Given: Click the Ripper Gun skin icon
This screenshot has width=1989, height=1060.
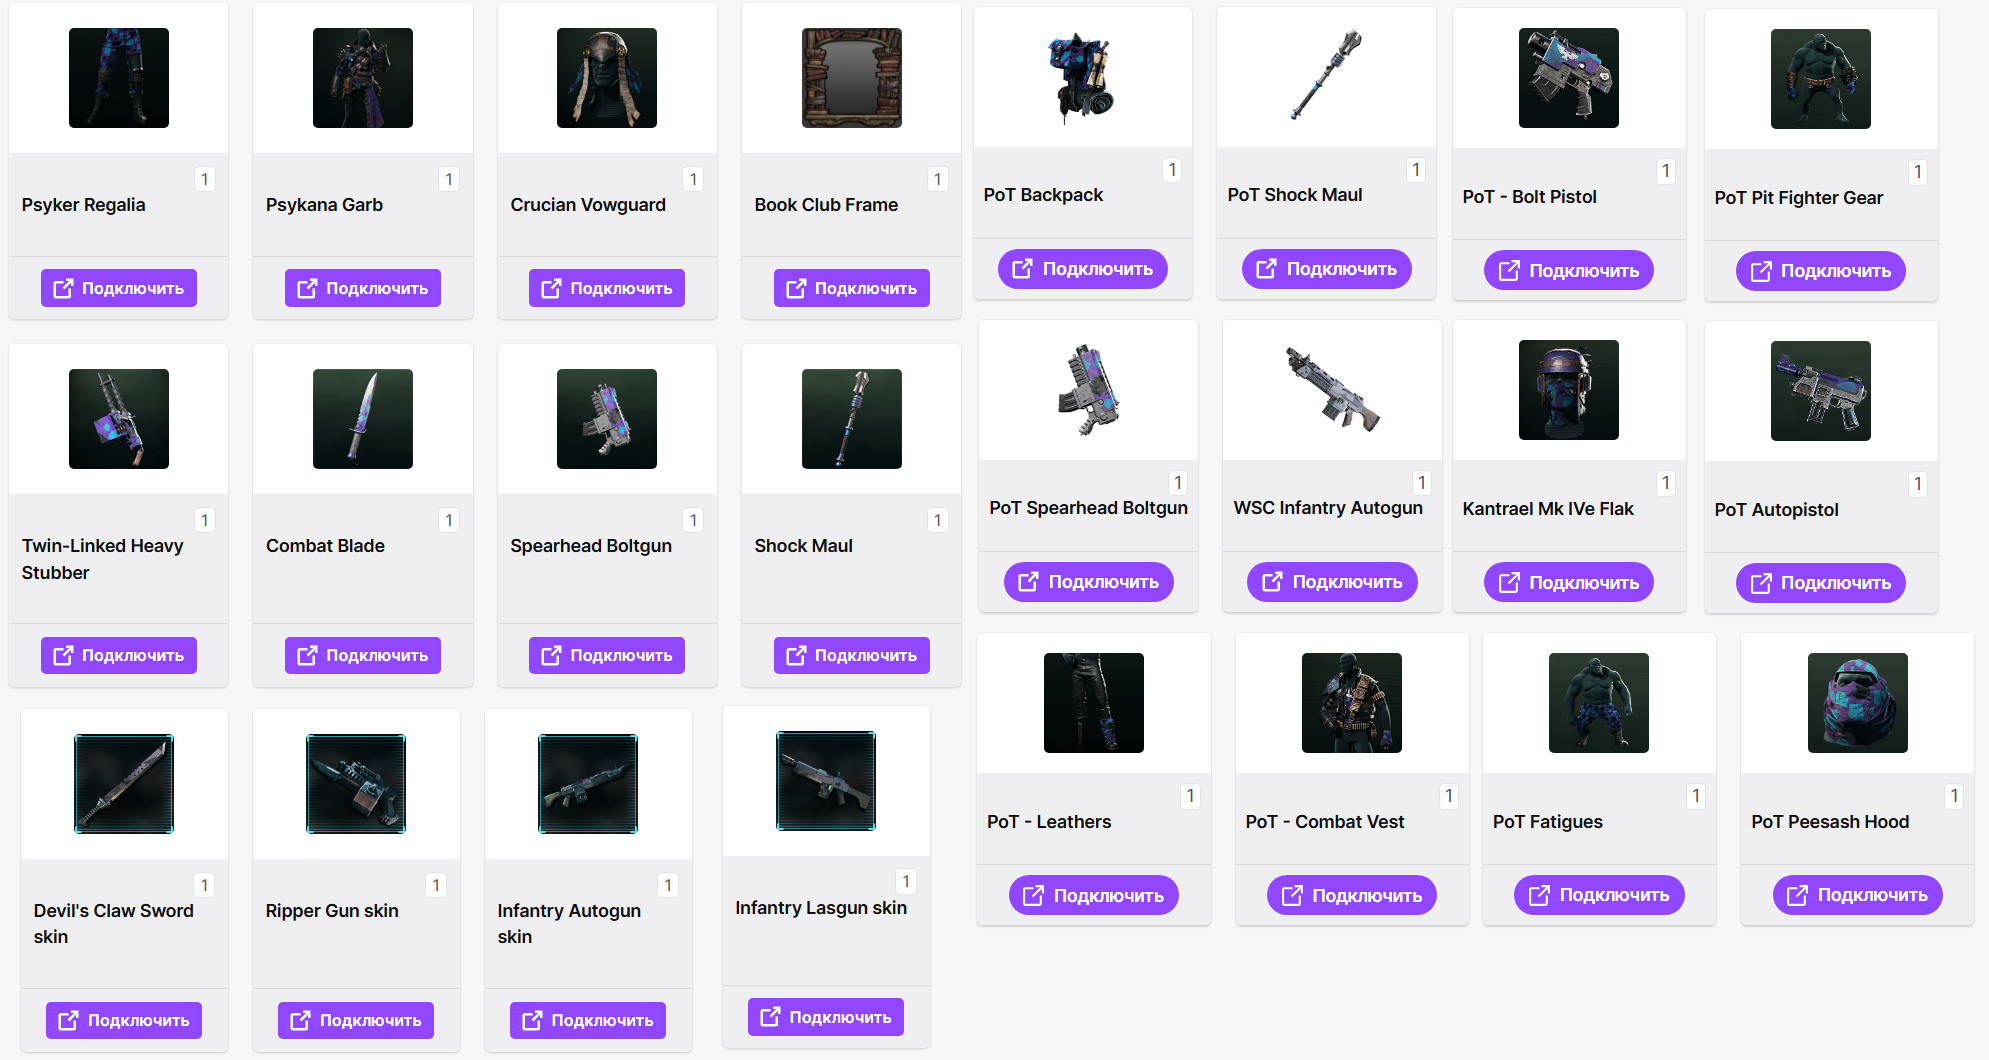Looking at the screenshot, I should (x=356, y=784).
